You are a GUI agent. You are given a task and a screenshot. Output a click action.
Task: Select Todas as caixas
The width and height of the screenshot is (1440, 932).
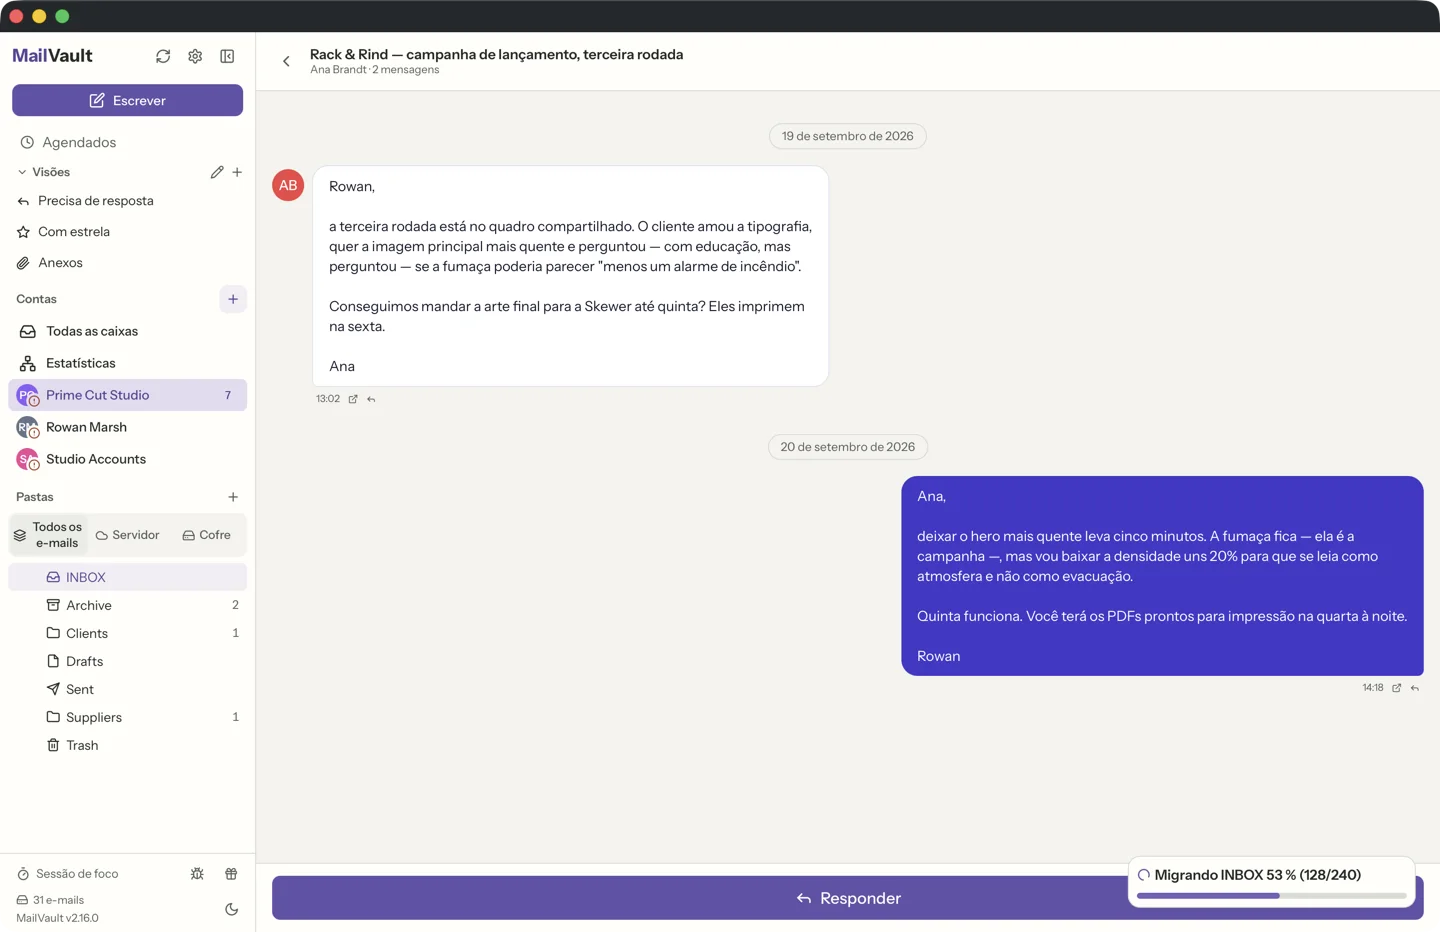pos(127,331)
